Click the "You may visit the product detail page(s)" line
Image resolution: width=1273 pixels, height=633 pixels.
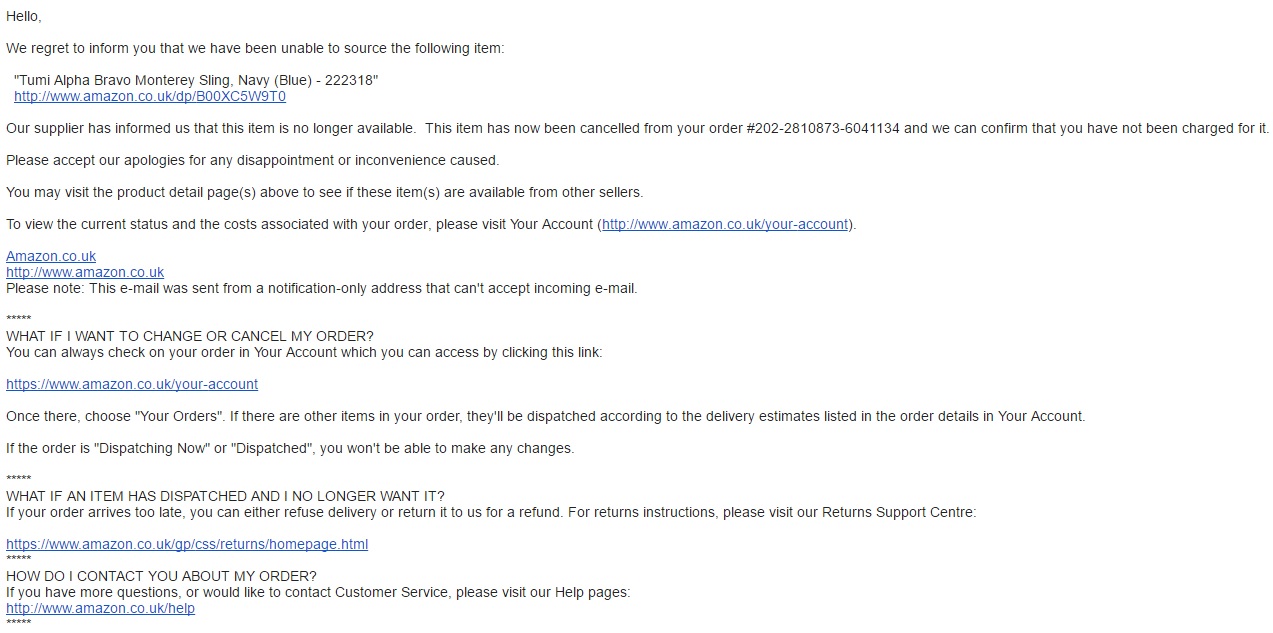coord(324,192)
